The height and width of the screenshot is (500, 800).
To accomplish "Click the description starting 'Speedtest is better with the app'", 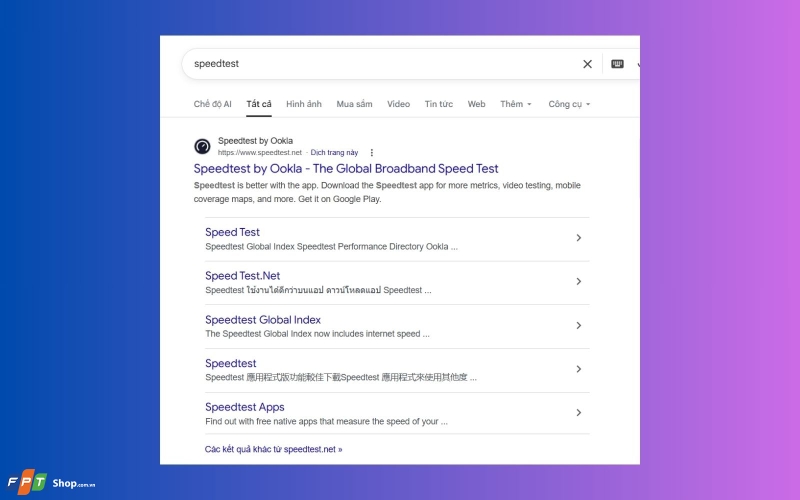I will (x=387, y=192).
